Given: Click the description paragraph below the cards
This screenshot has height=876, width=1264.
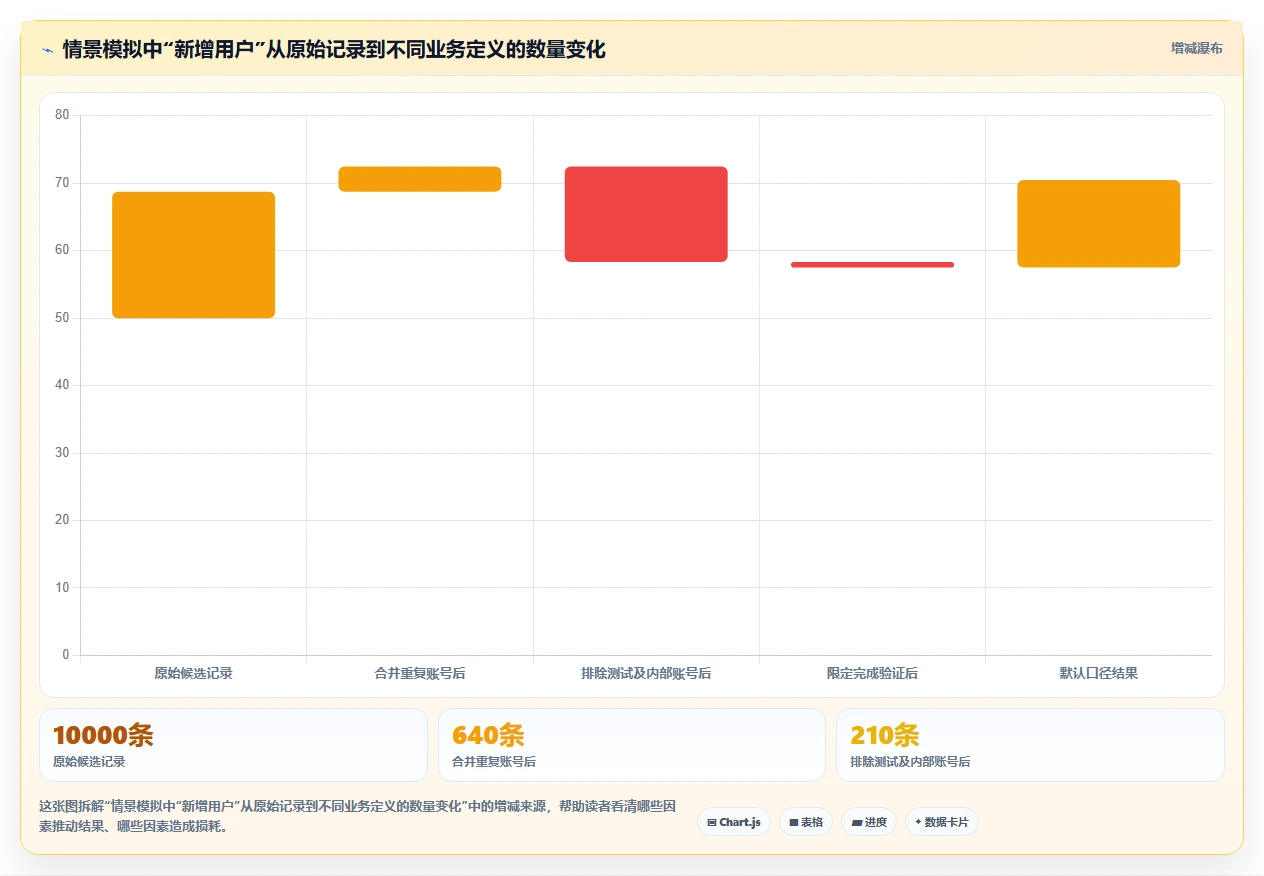Looking at the screenshot, I should pos(359,816).
